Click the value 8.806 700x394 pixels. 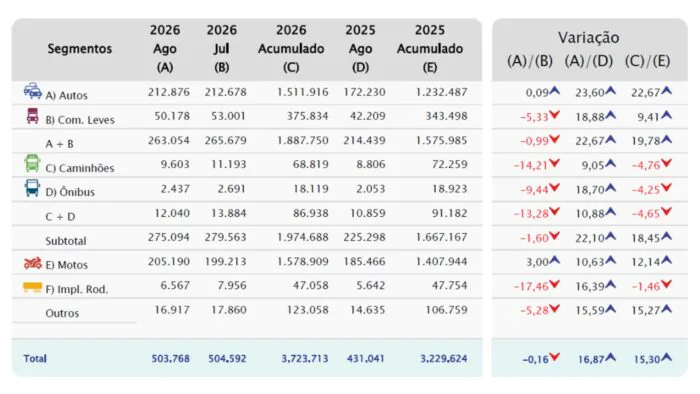pyautogui.click(x=371, y=164)
